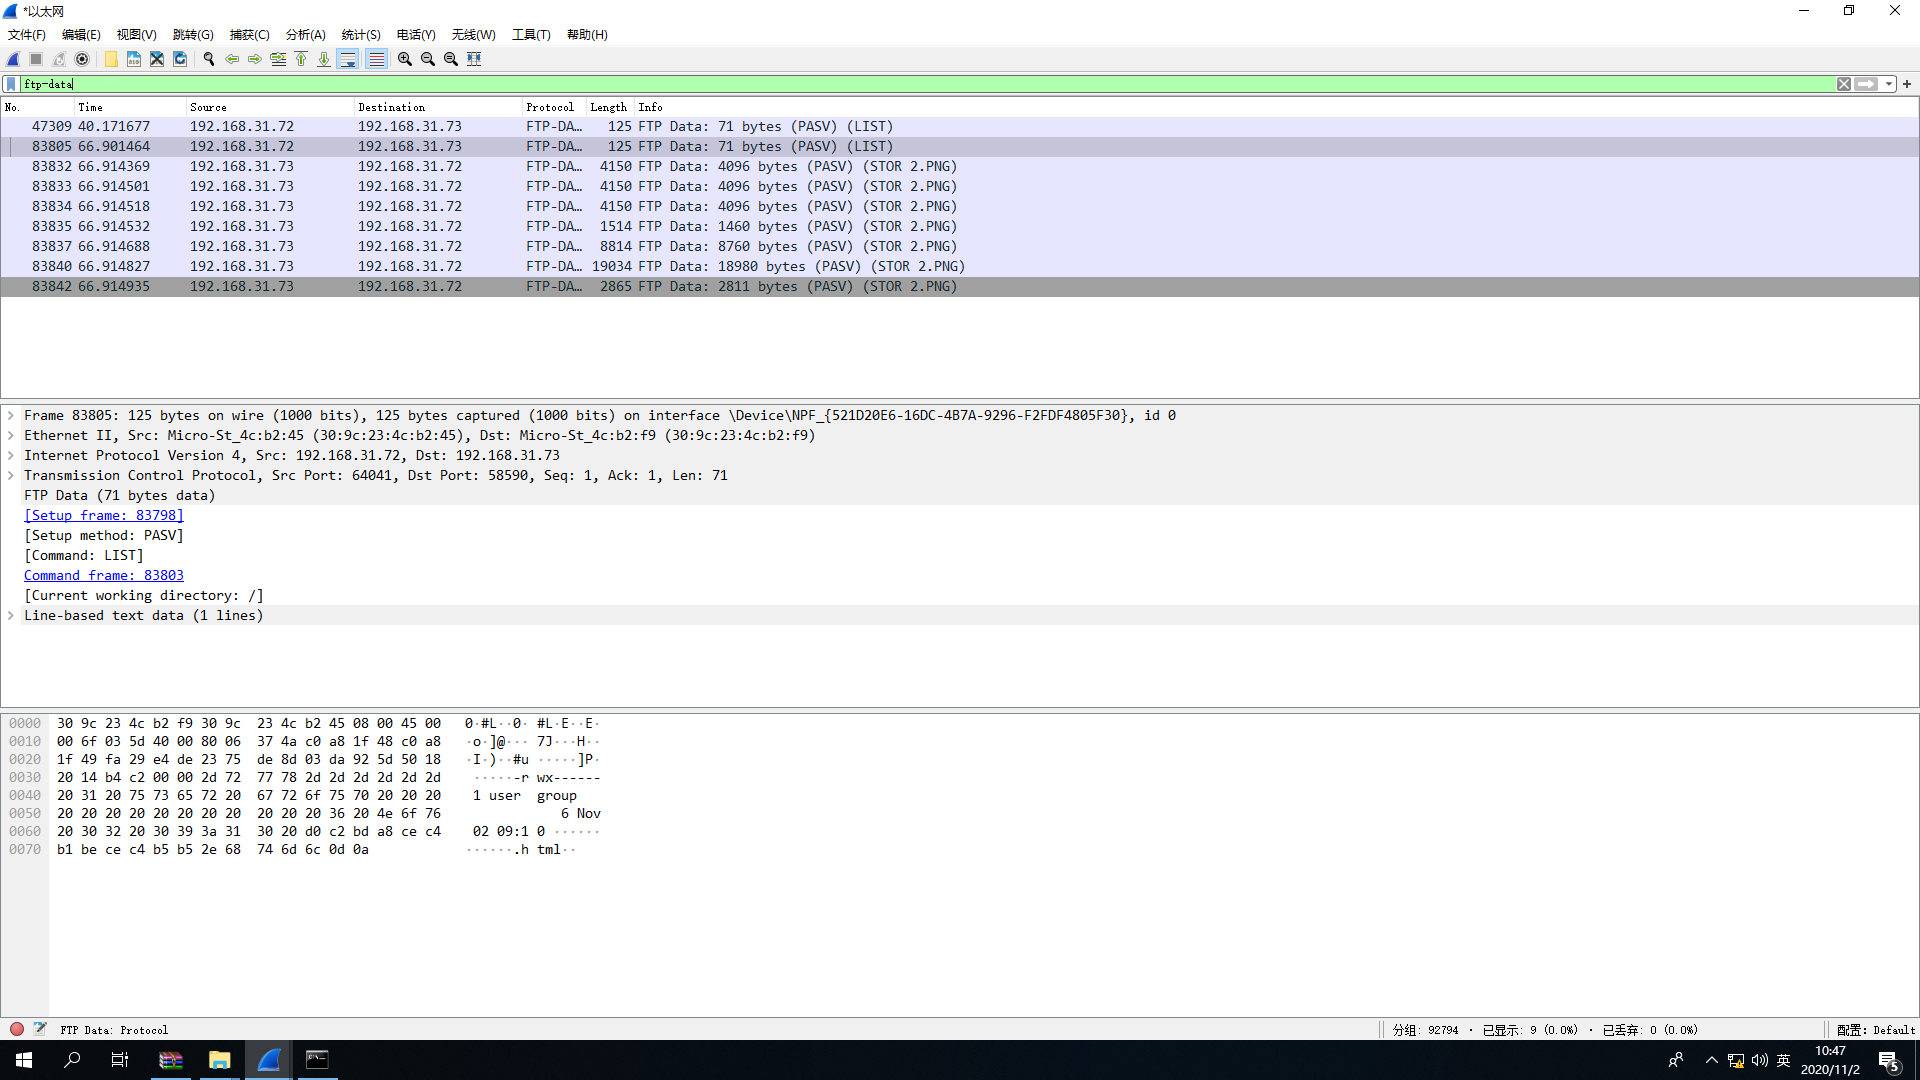
Task: Expand the Transmission Control Protocol row
Action: (x=11, y=475)
